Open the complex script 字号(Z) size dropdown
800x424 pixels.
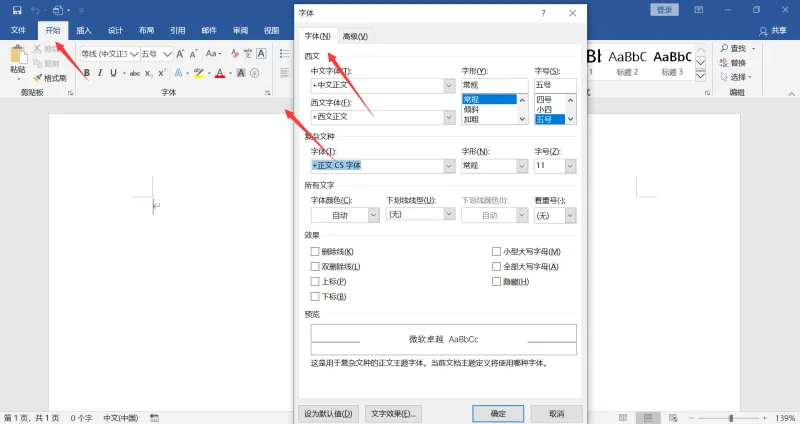(570, 166)
